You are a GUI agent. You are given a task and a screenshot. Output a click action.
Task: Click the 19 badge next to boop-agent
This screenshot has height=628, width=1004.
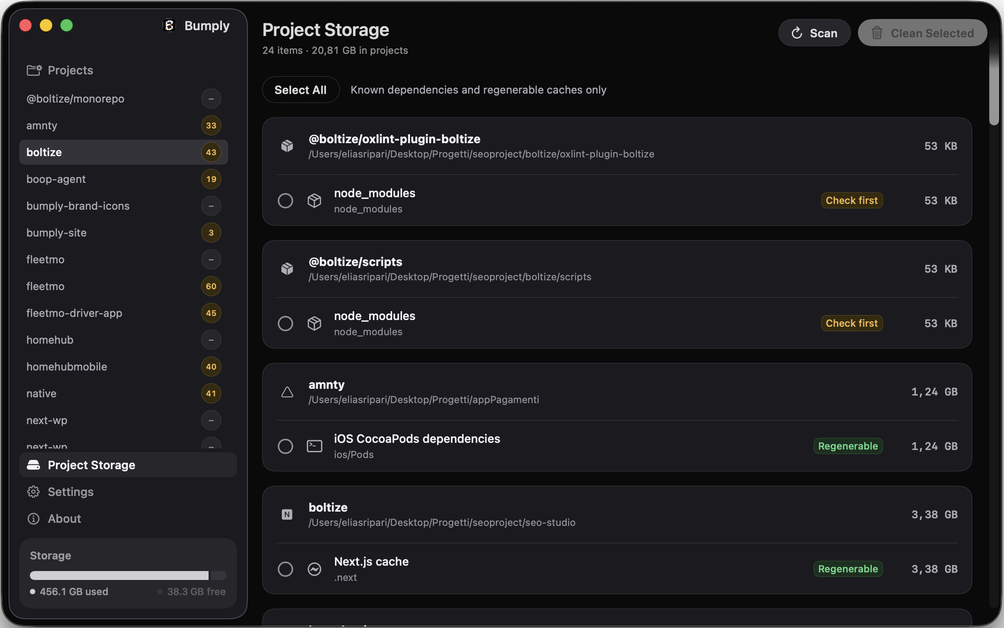[x=211, y=179]
